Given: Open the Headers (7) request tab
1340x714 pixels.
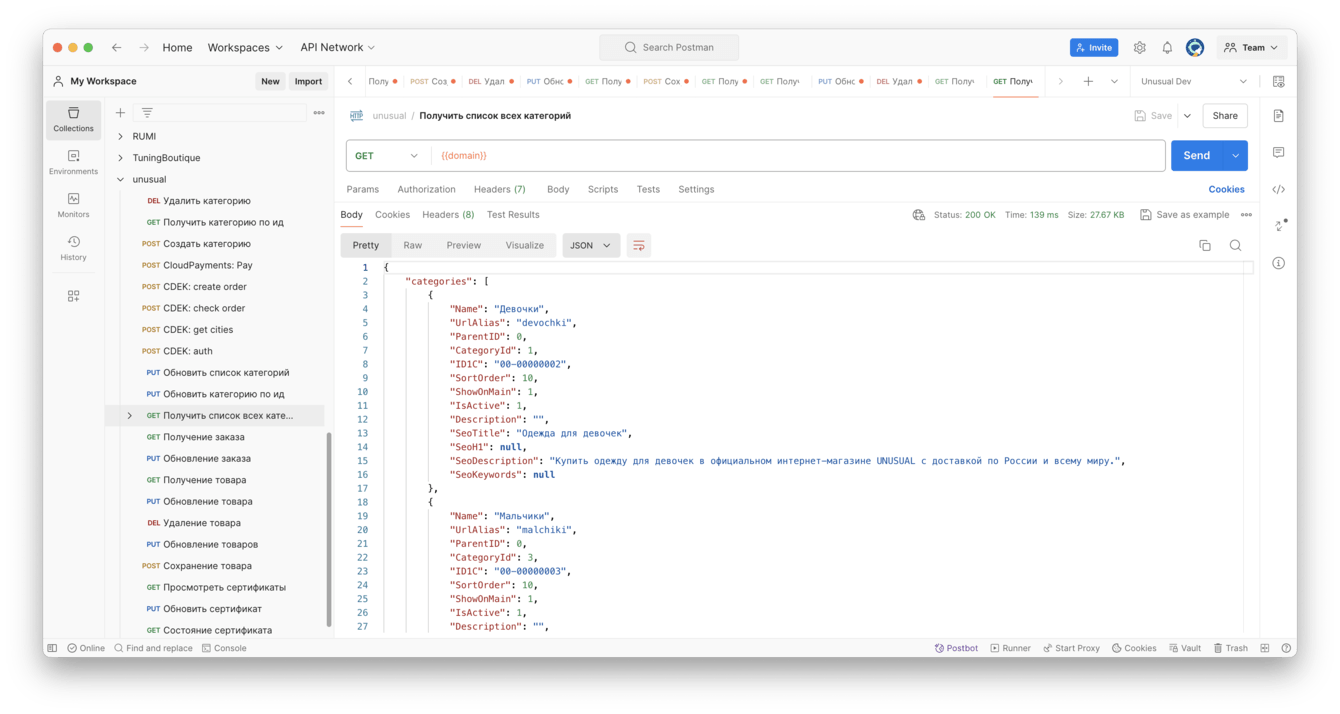Looking at the screenshot, I should (x=499, y=189).
